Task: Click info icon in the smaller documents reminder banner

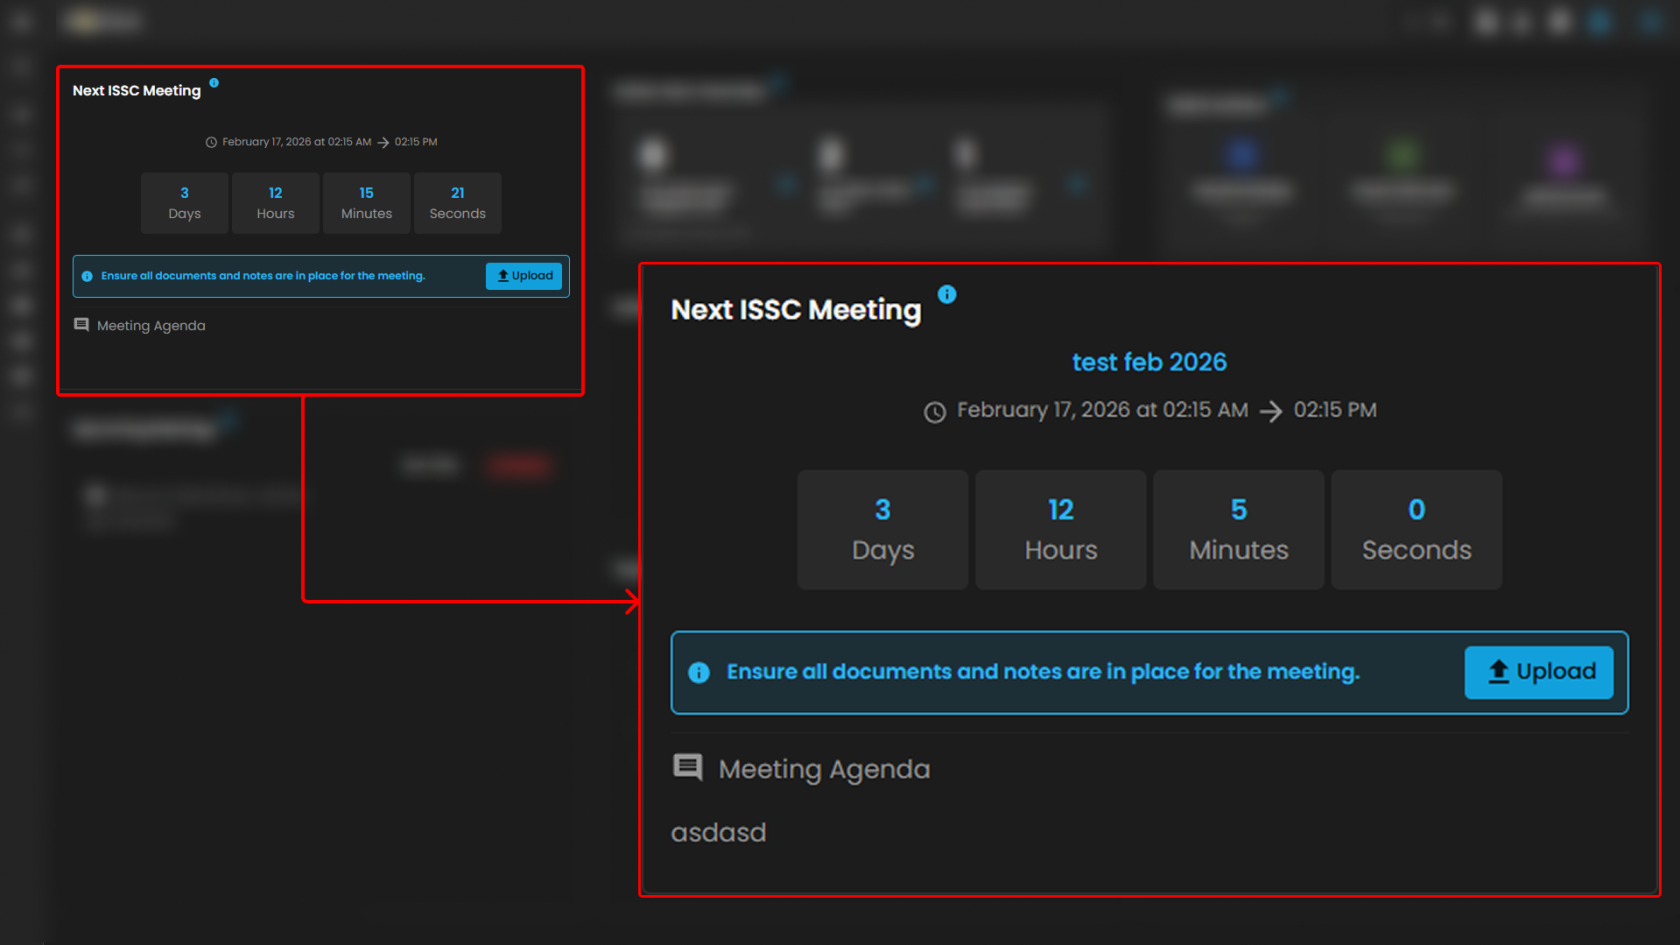Action: pos(87,276)
